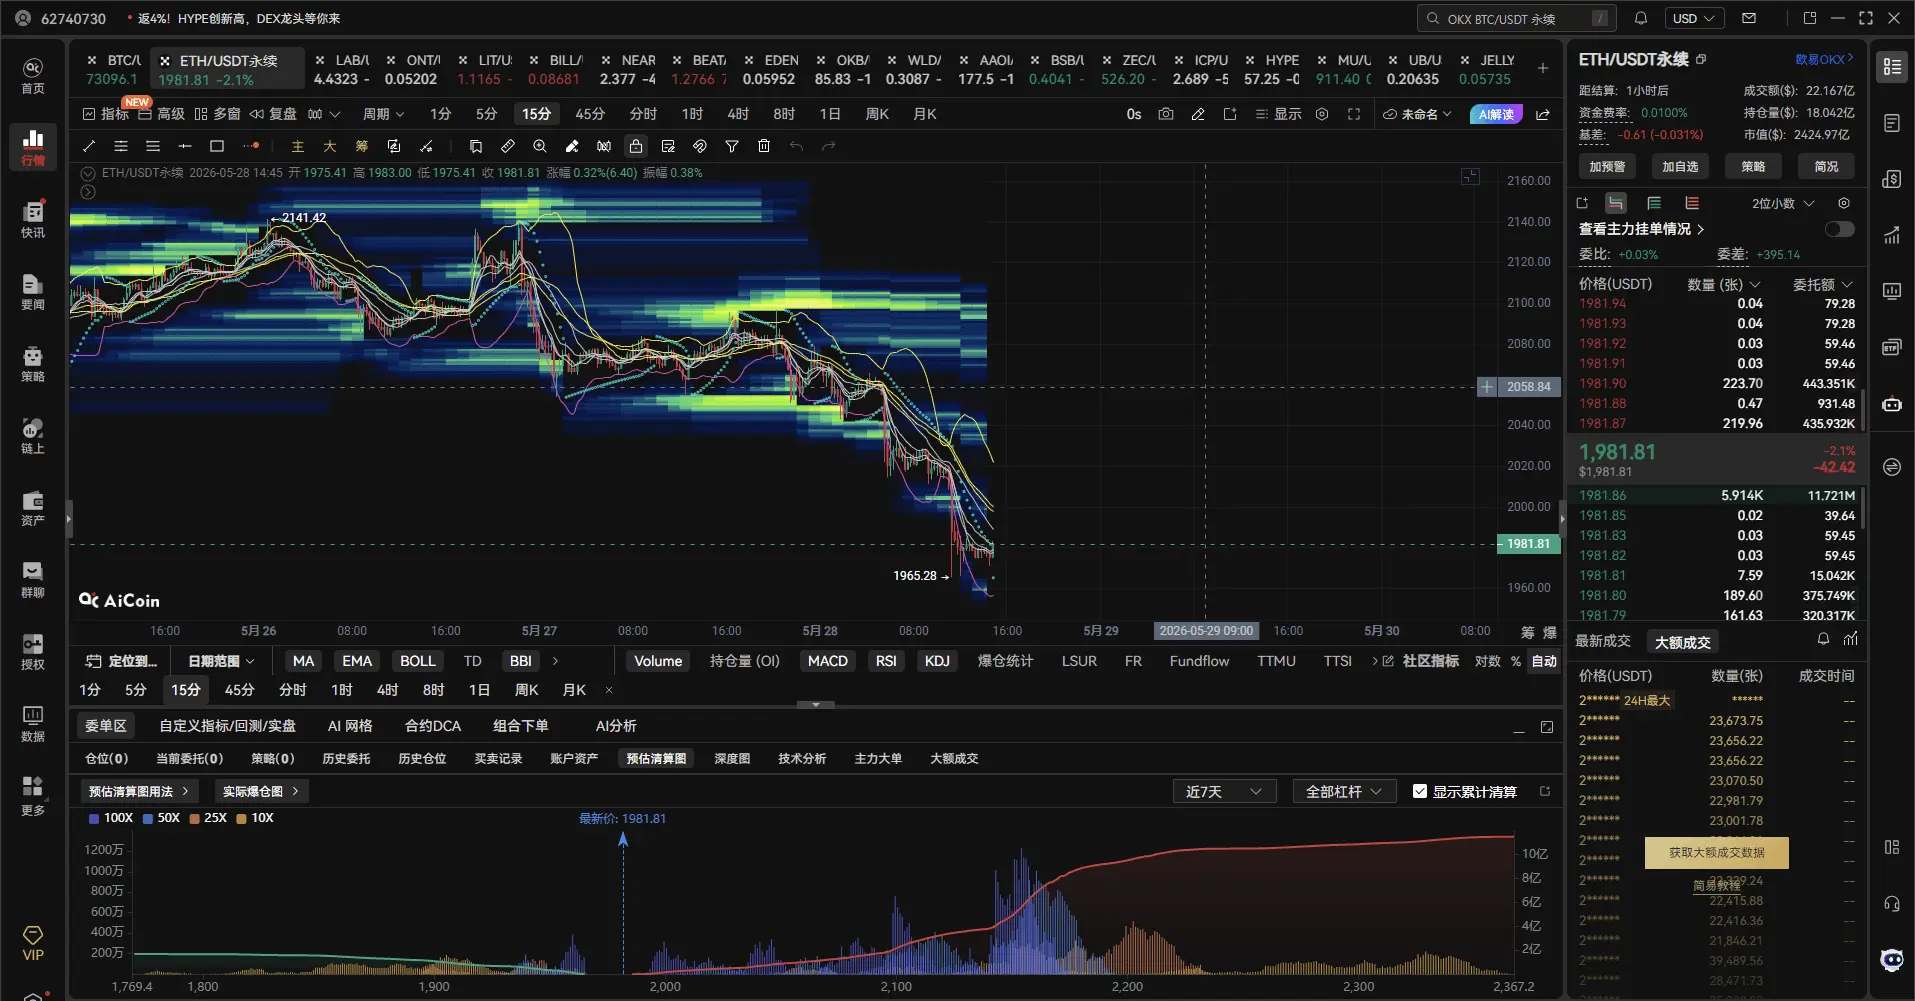Viewport: 1915px width, 1001px height.
Task: Click the orange-red dot color drawing tool
Action: click(251, 146)
